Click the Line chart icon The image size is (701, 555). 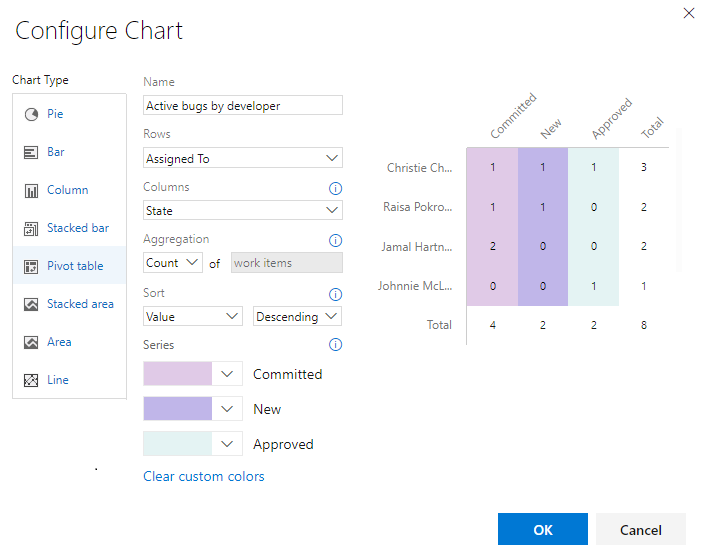click(x=31, y=381)
